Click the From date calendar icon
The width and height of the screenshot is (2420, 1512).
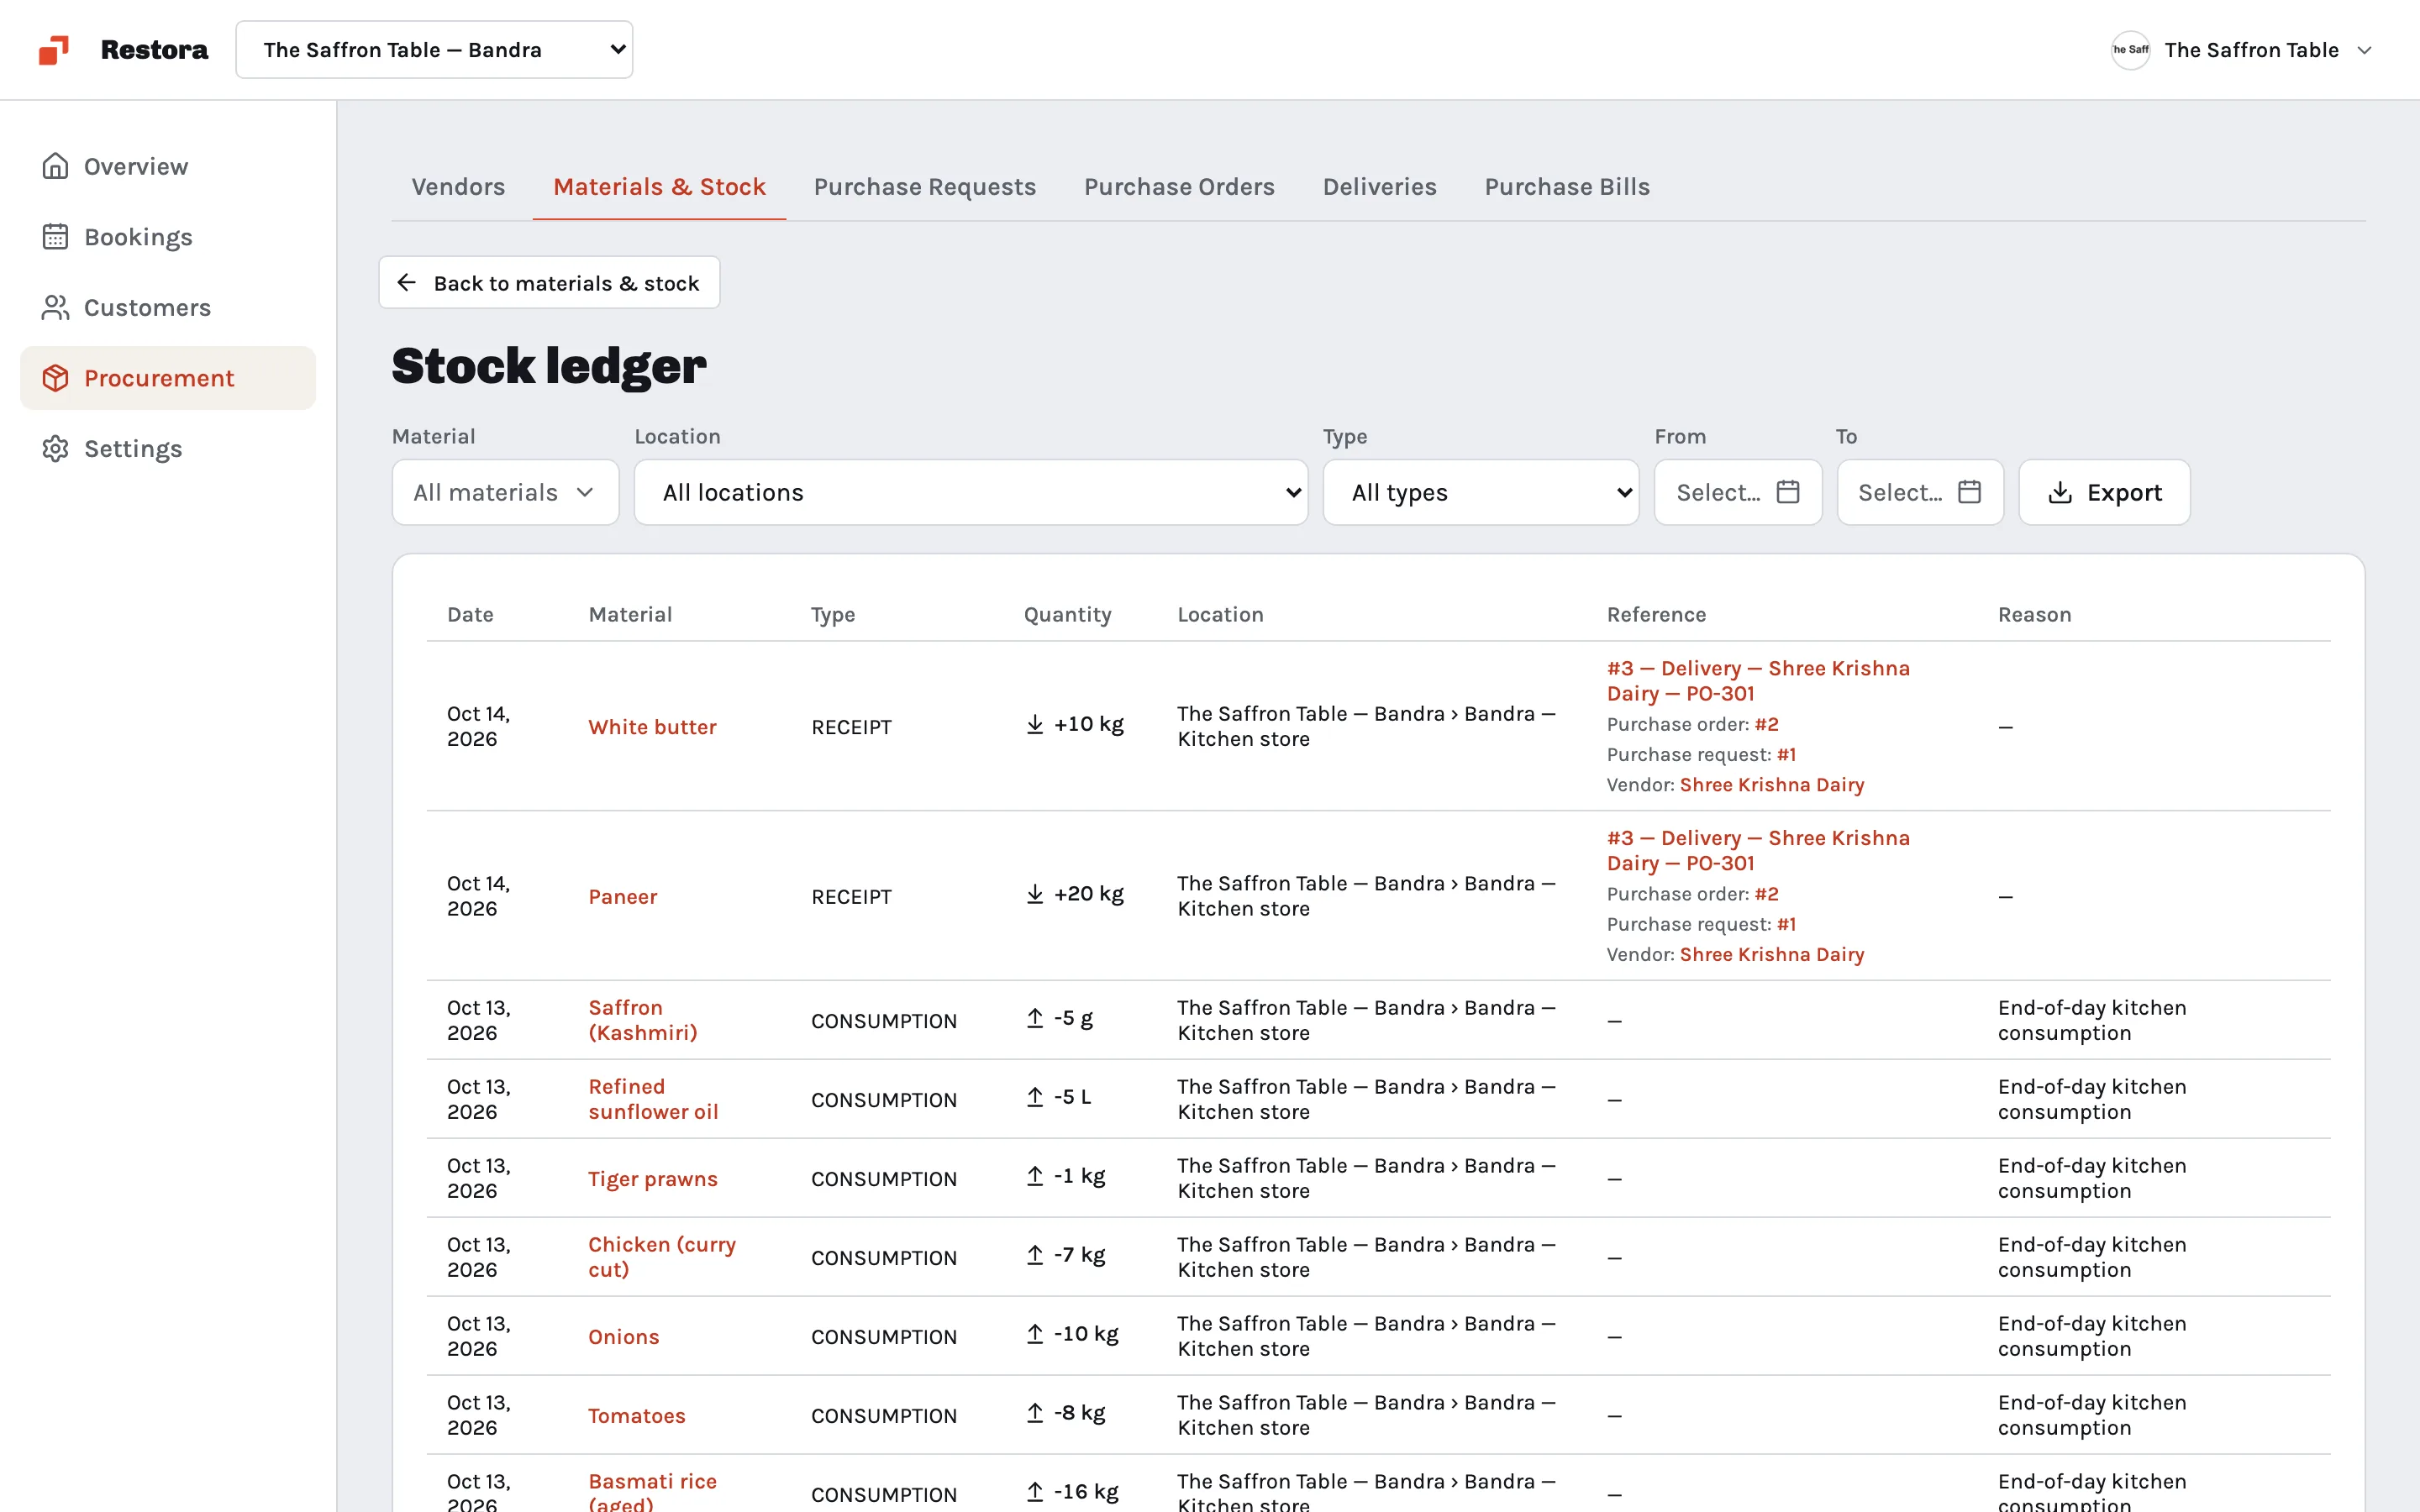tap(1788, 492)
